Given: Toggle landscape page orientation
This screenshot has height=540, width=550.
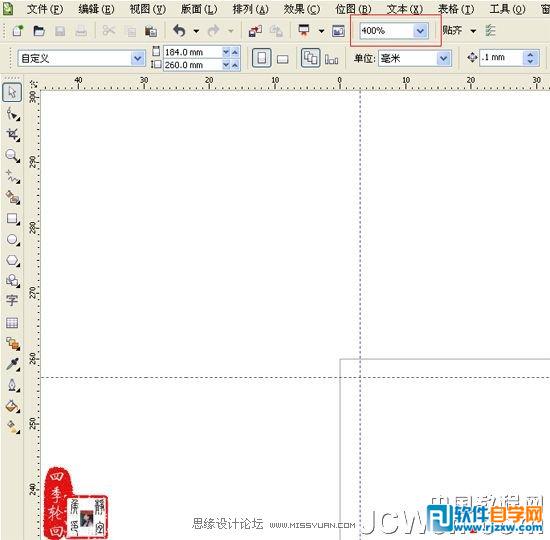Looking at the screenshot, I should [x=282, y=59].
